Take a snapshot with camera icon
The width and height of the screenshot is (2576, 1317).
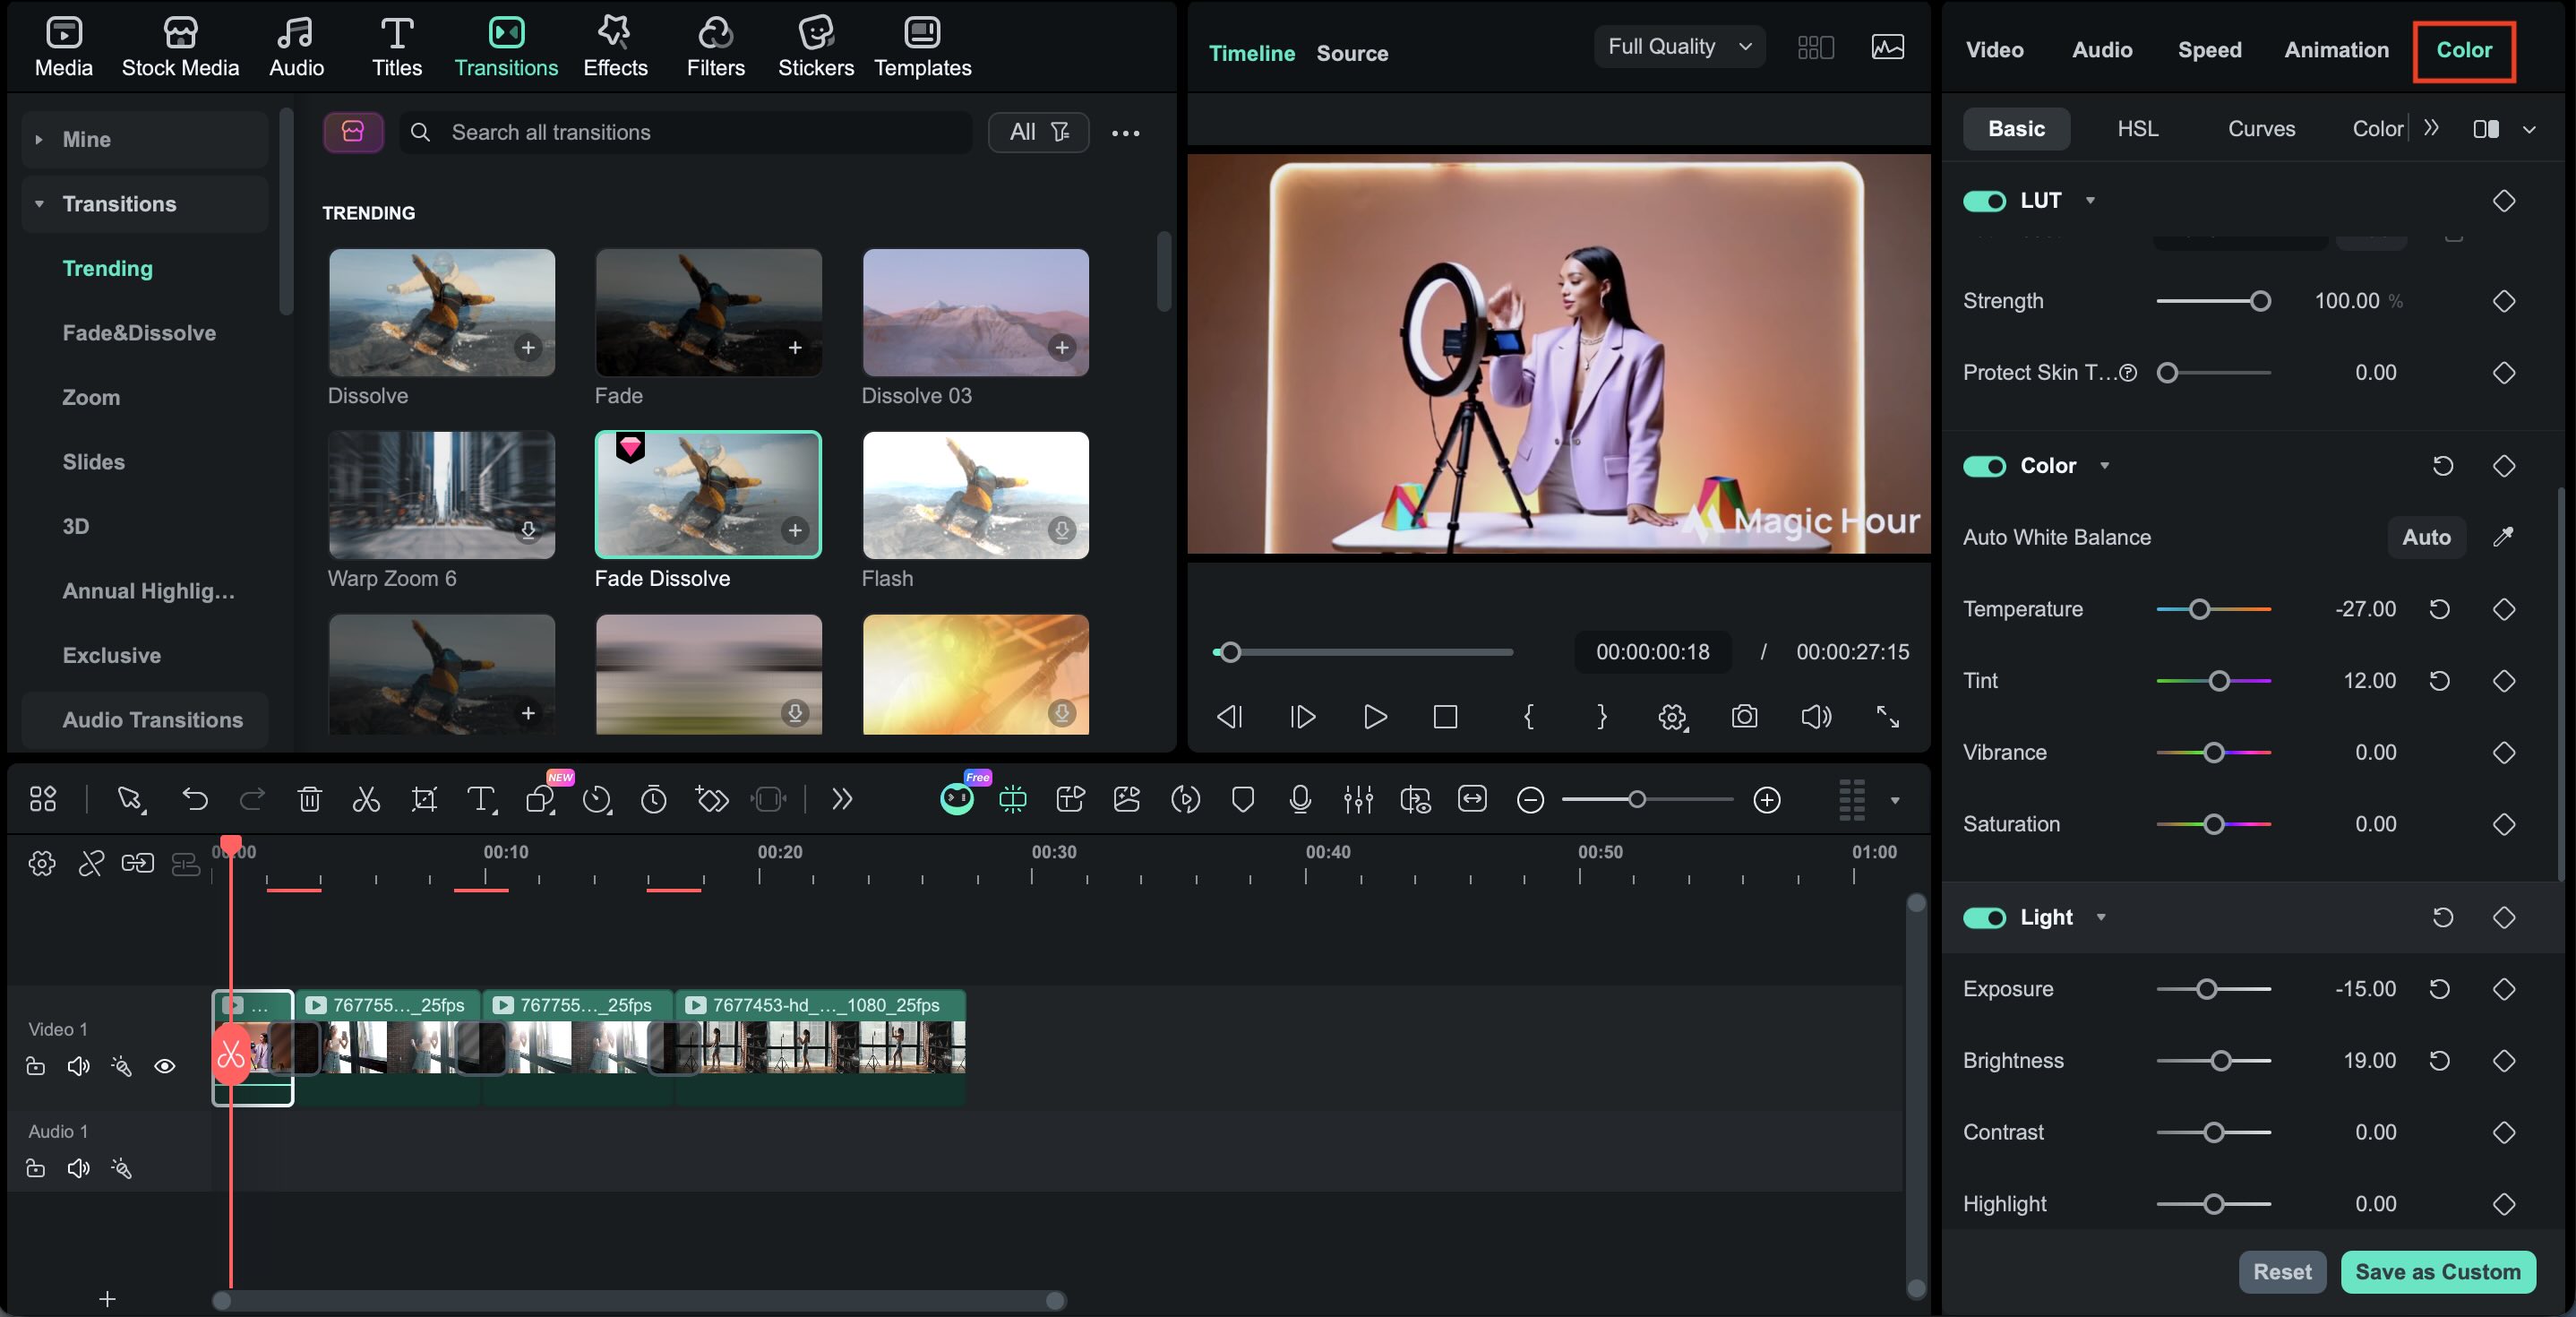[x=1744, y=716]
